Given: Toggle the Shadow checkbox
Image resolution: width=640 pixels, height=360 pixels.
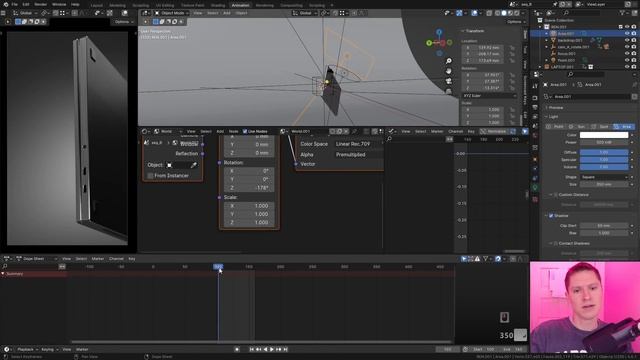Looking at the screenshot, I should coord(551,216).
